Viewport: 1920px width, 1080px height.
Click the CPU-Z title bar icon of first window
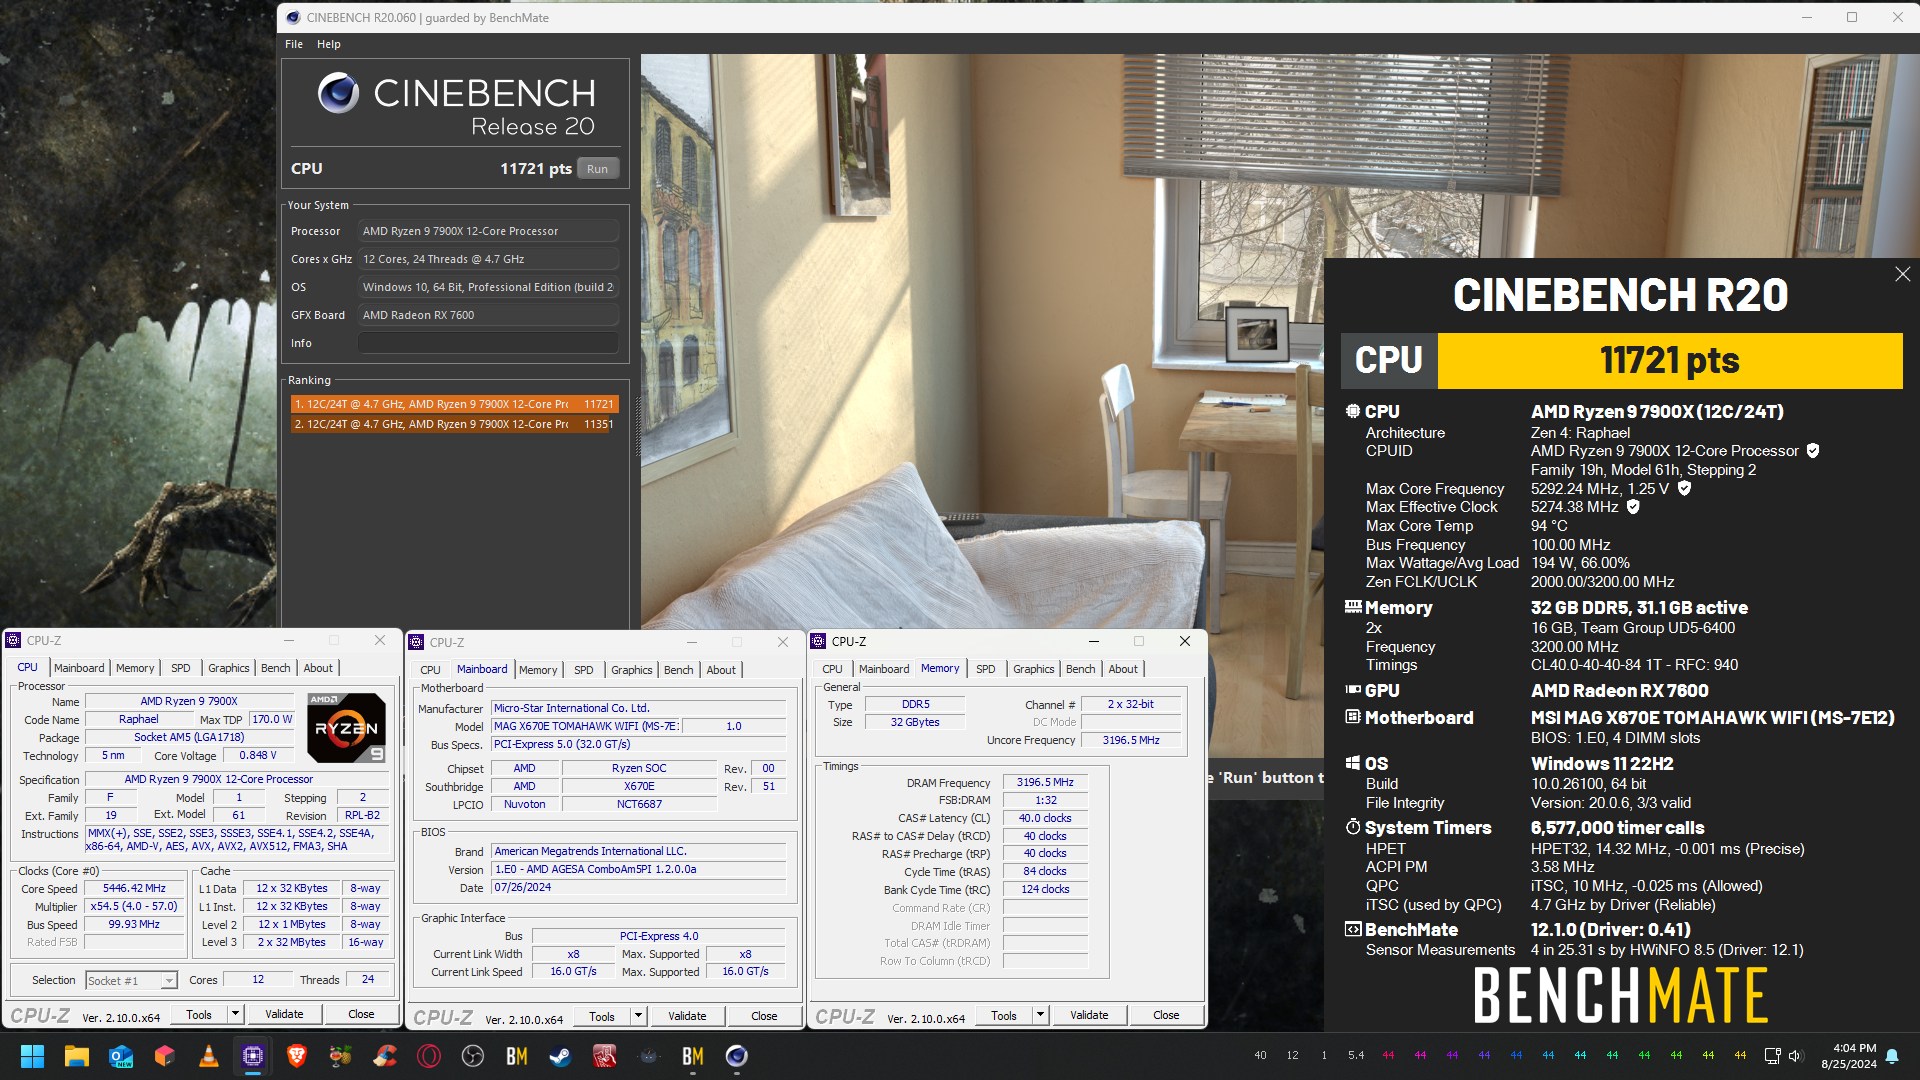tap(13, 640)
